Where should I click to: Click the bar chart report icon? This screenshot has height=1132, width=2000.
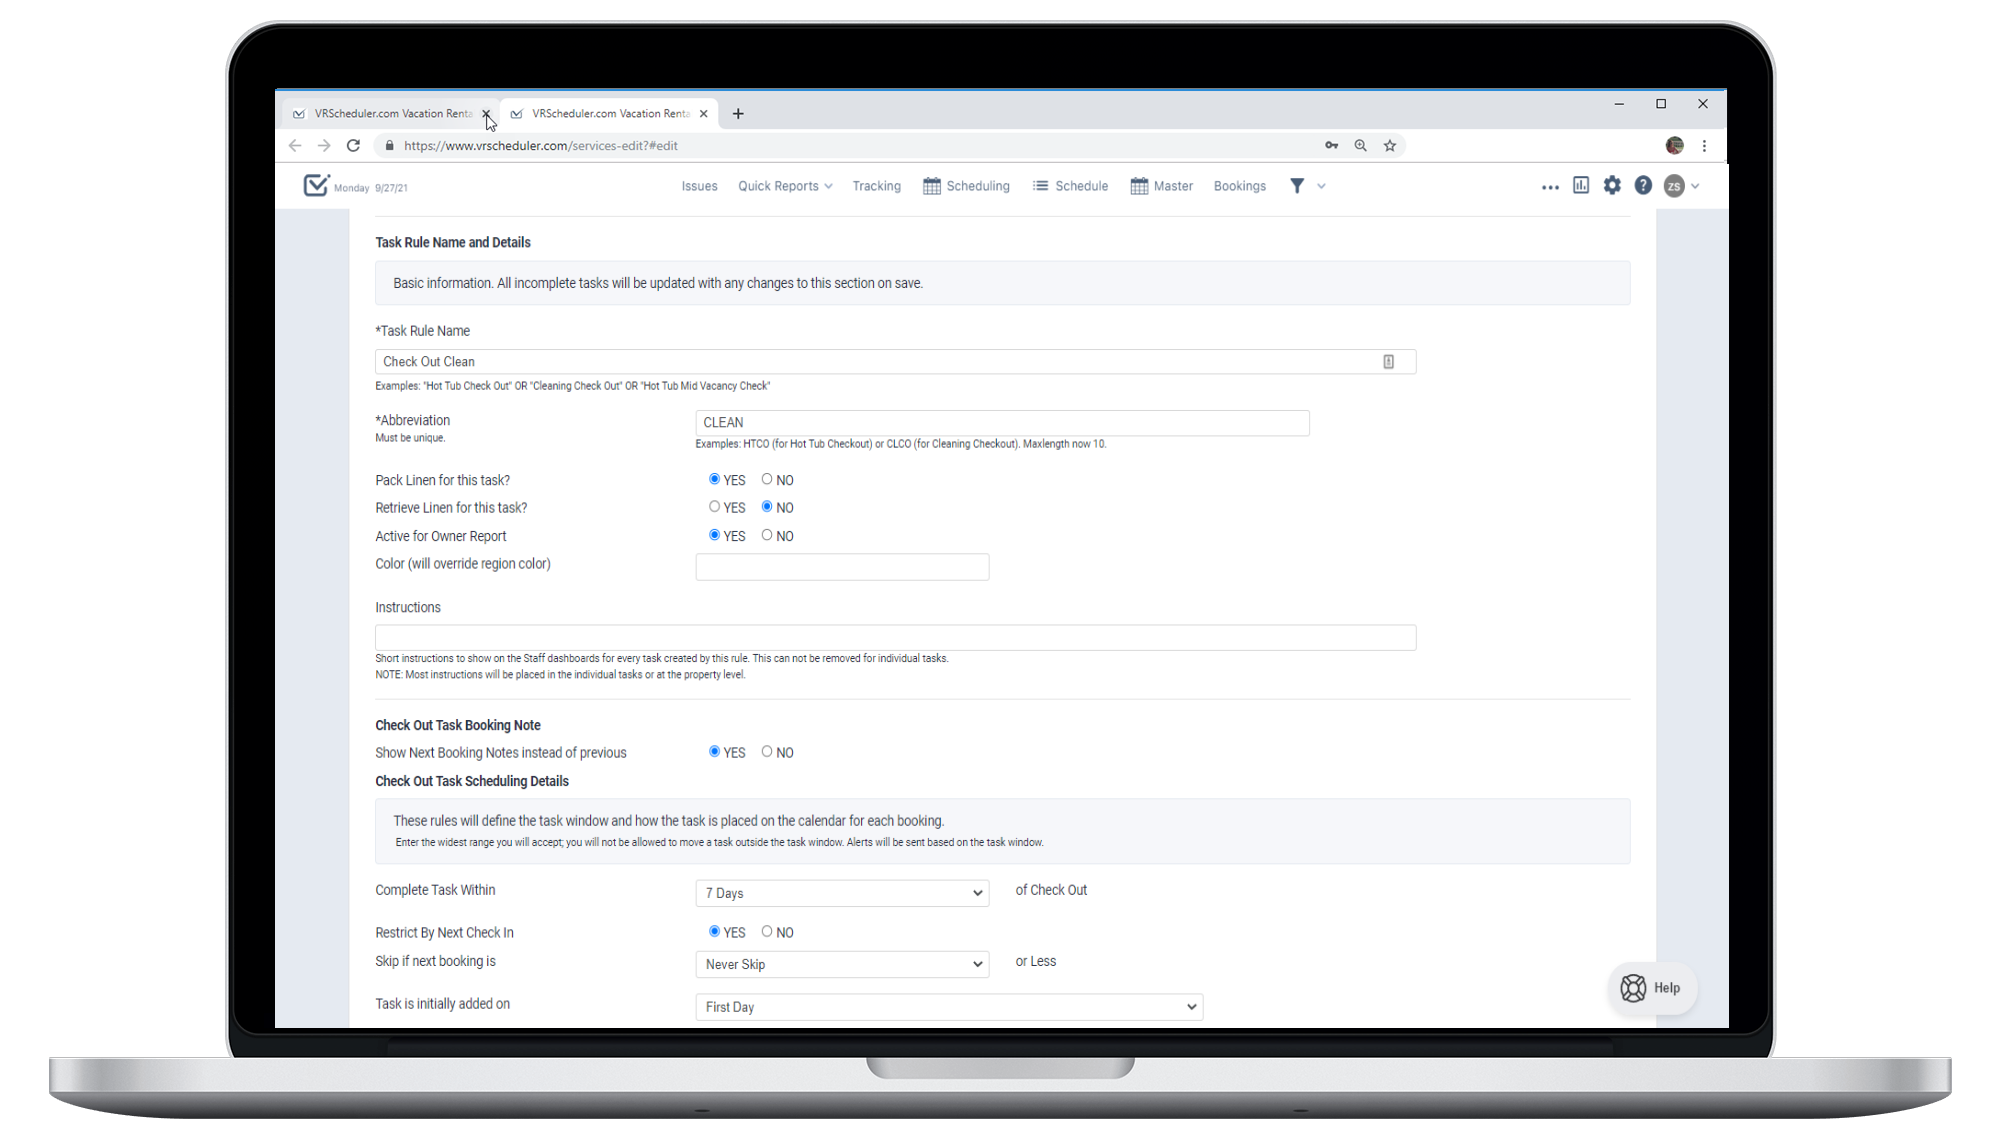(x=1581, y=186)
